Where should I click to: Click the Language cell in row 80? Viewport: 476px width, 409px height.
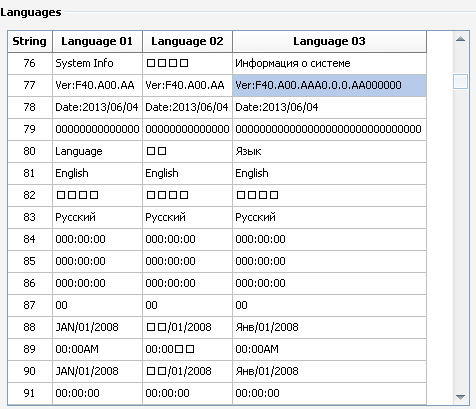click(97, 151)
